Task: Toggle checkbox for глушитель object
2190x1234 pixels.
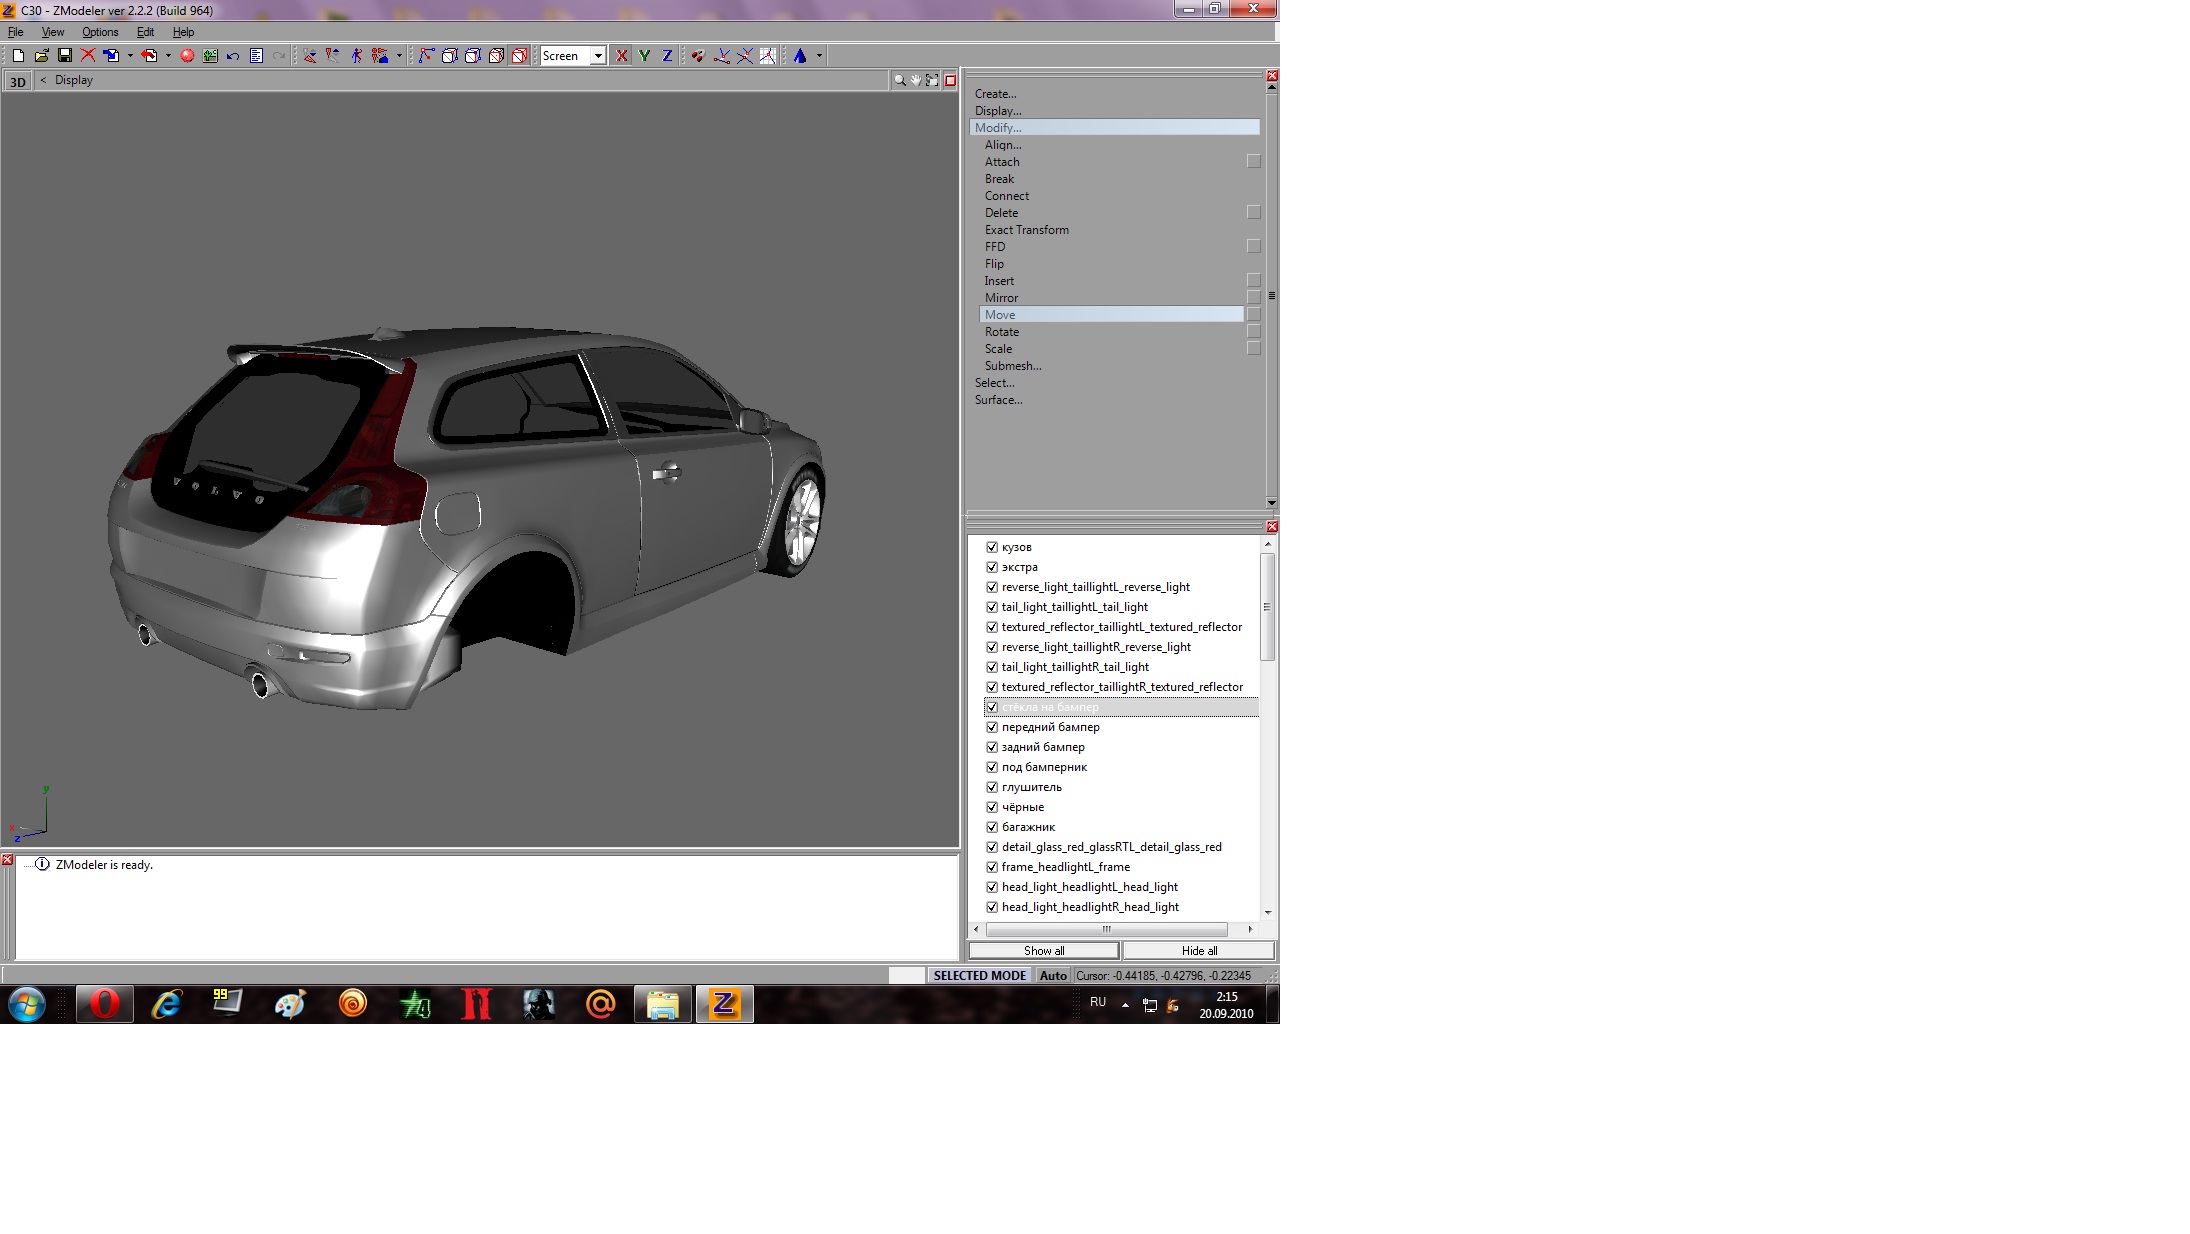Action: coord(992,787)
